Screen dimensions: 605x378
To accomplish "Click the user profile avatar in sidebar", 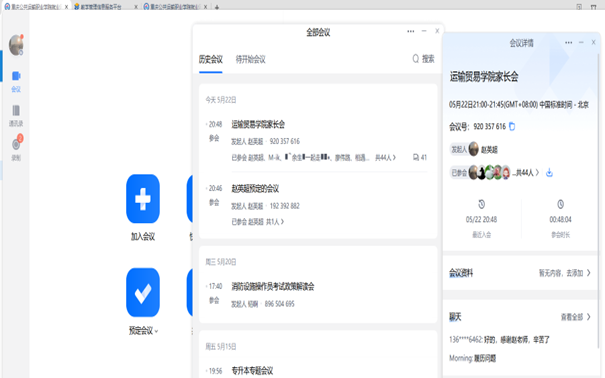I will [16, 45].
